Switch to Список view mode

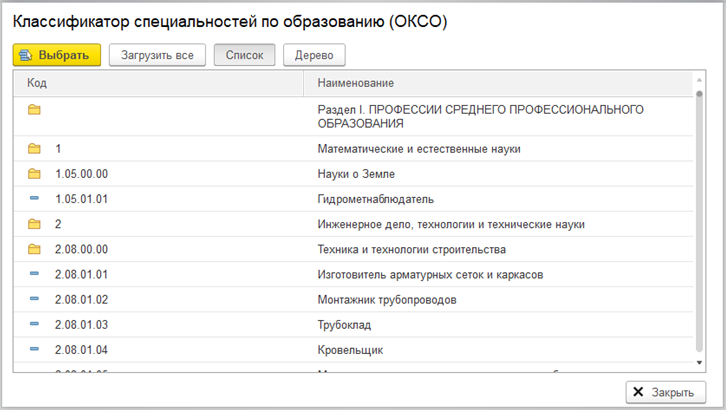tap(244, 55)
